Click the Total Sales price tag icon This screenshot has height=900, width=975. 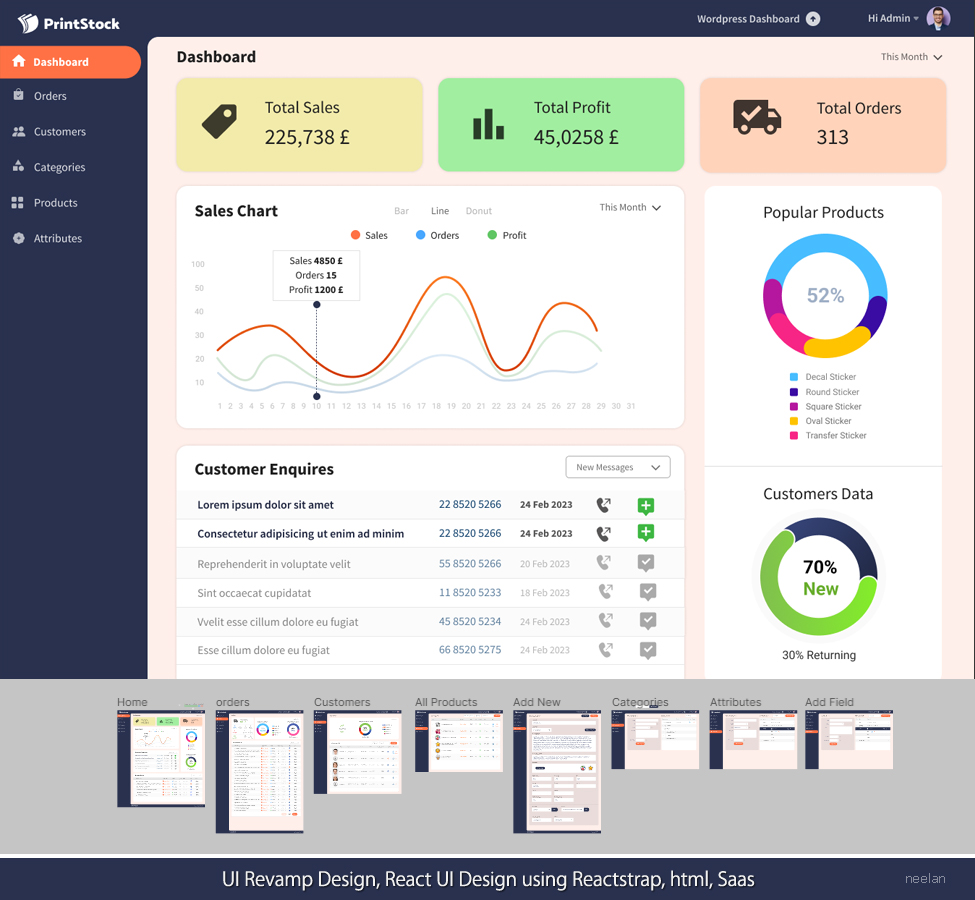pos(219,122)
